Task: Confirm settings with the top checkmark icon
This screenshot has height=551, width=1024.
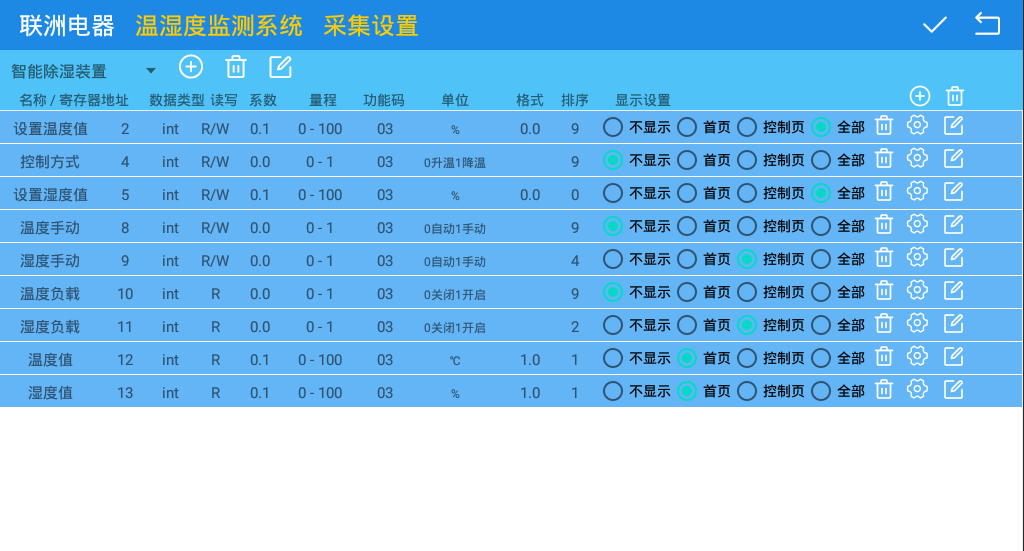Action: coord(934,25)
